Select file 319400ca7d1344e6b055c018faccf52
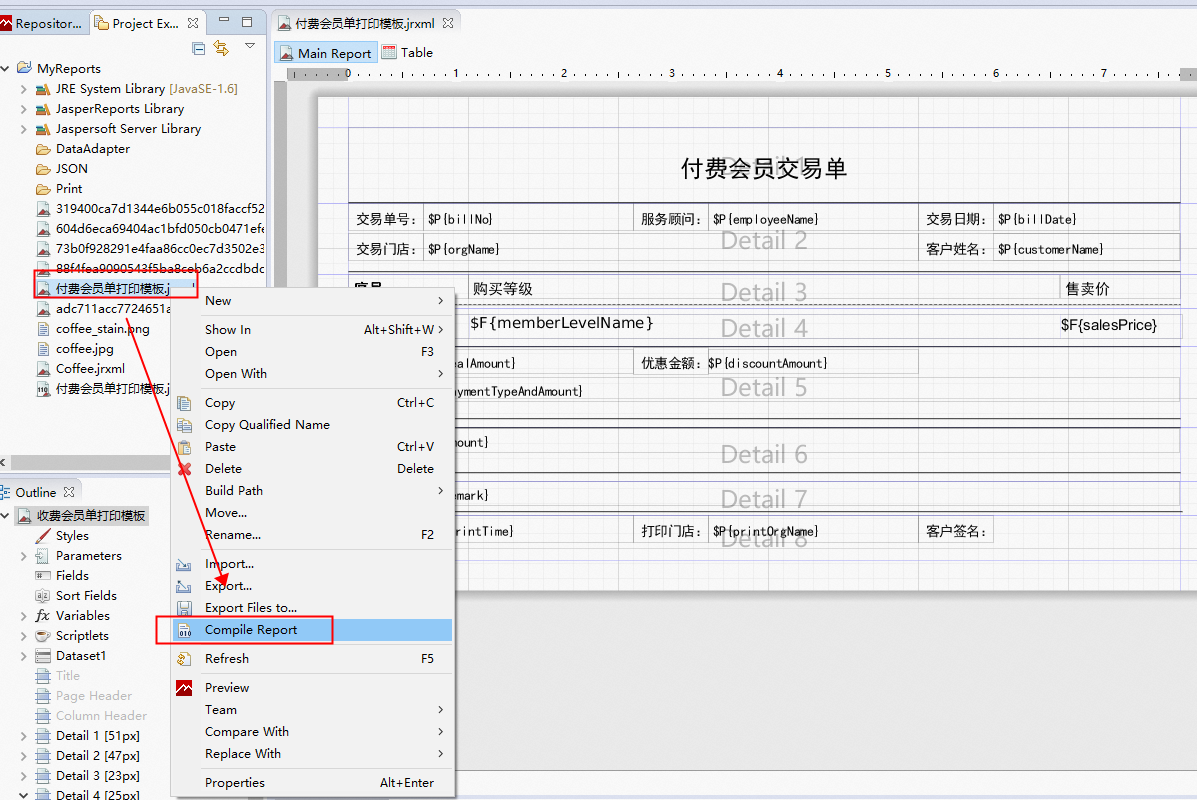This screenshot has height=800, width=1197. [150, 208]
